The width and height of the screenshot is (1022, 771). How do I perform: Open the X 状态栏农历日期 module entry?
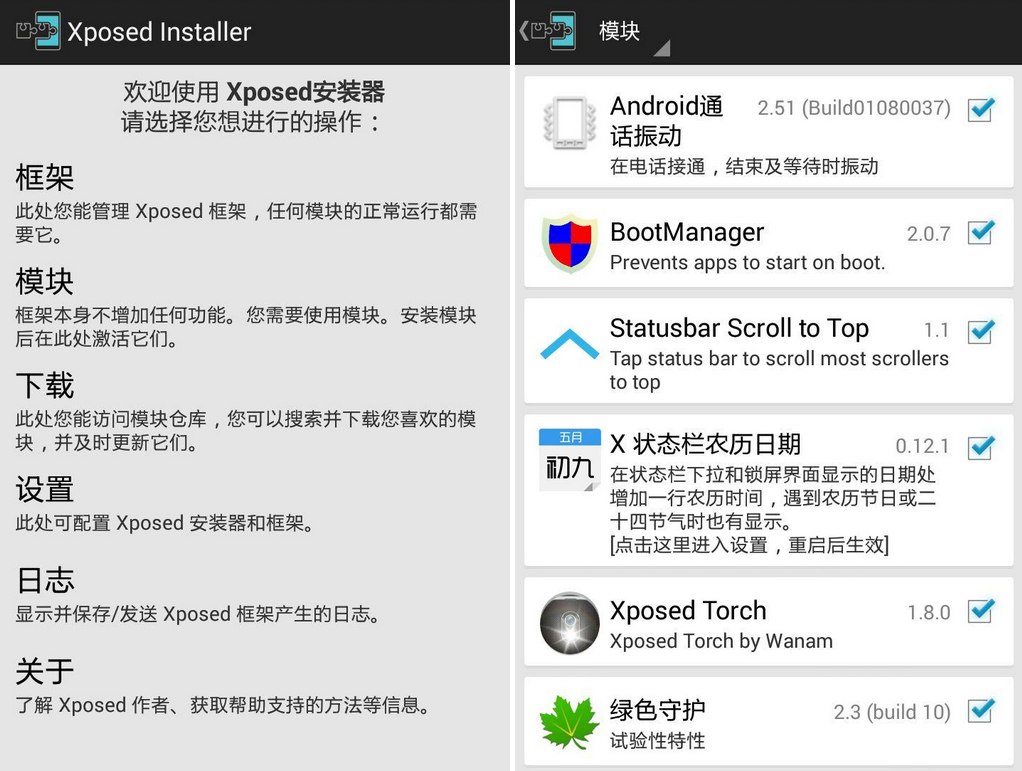768,490
